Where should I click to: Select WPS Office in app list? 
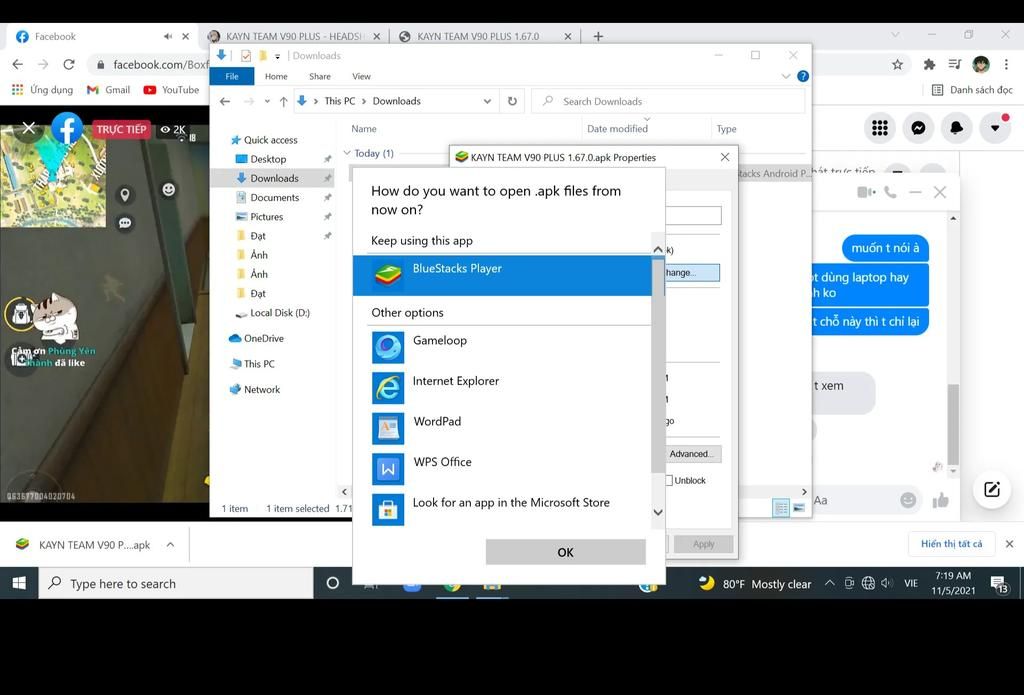point(502,469)
